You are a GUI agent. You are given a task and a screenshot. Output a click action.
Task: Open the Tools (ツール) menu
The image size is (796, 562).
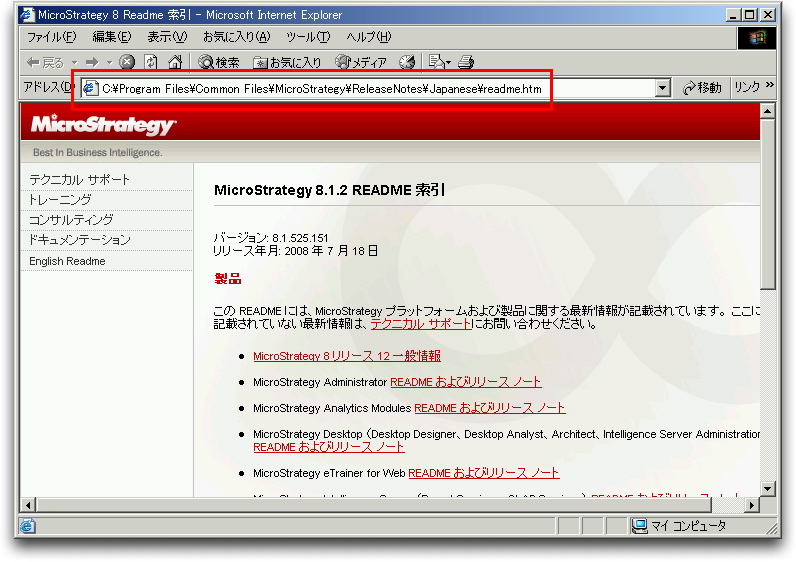pos(308,37)
